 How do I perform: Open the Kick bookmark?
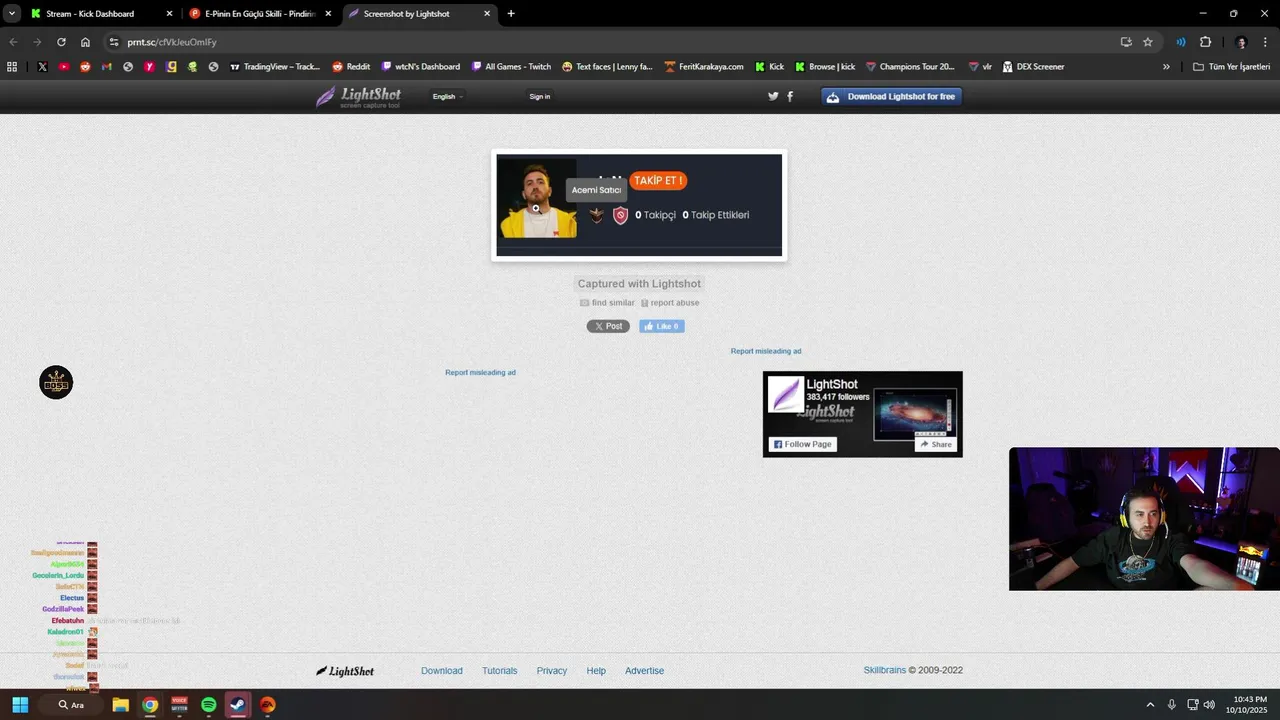(769, 67)
